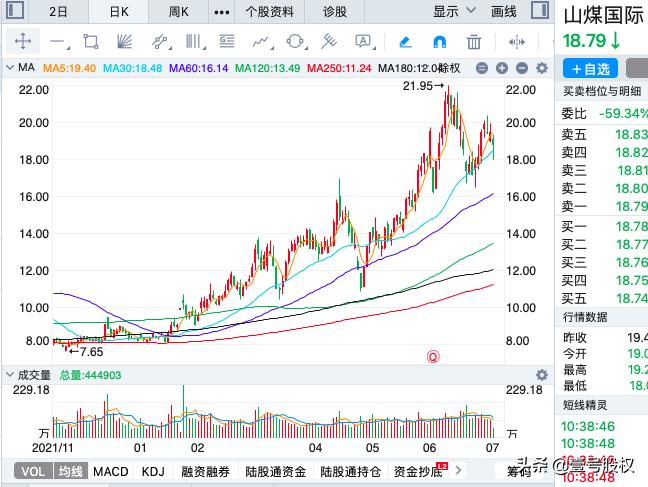
Task: Select the circle drawing tool
Action: (295, 42)
